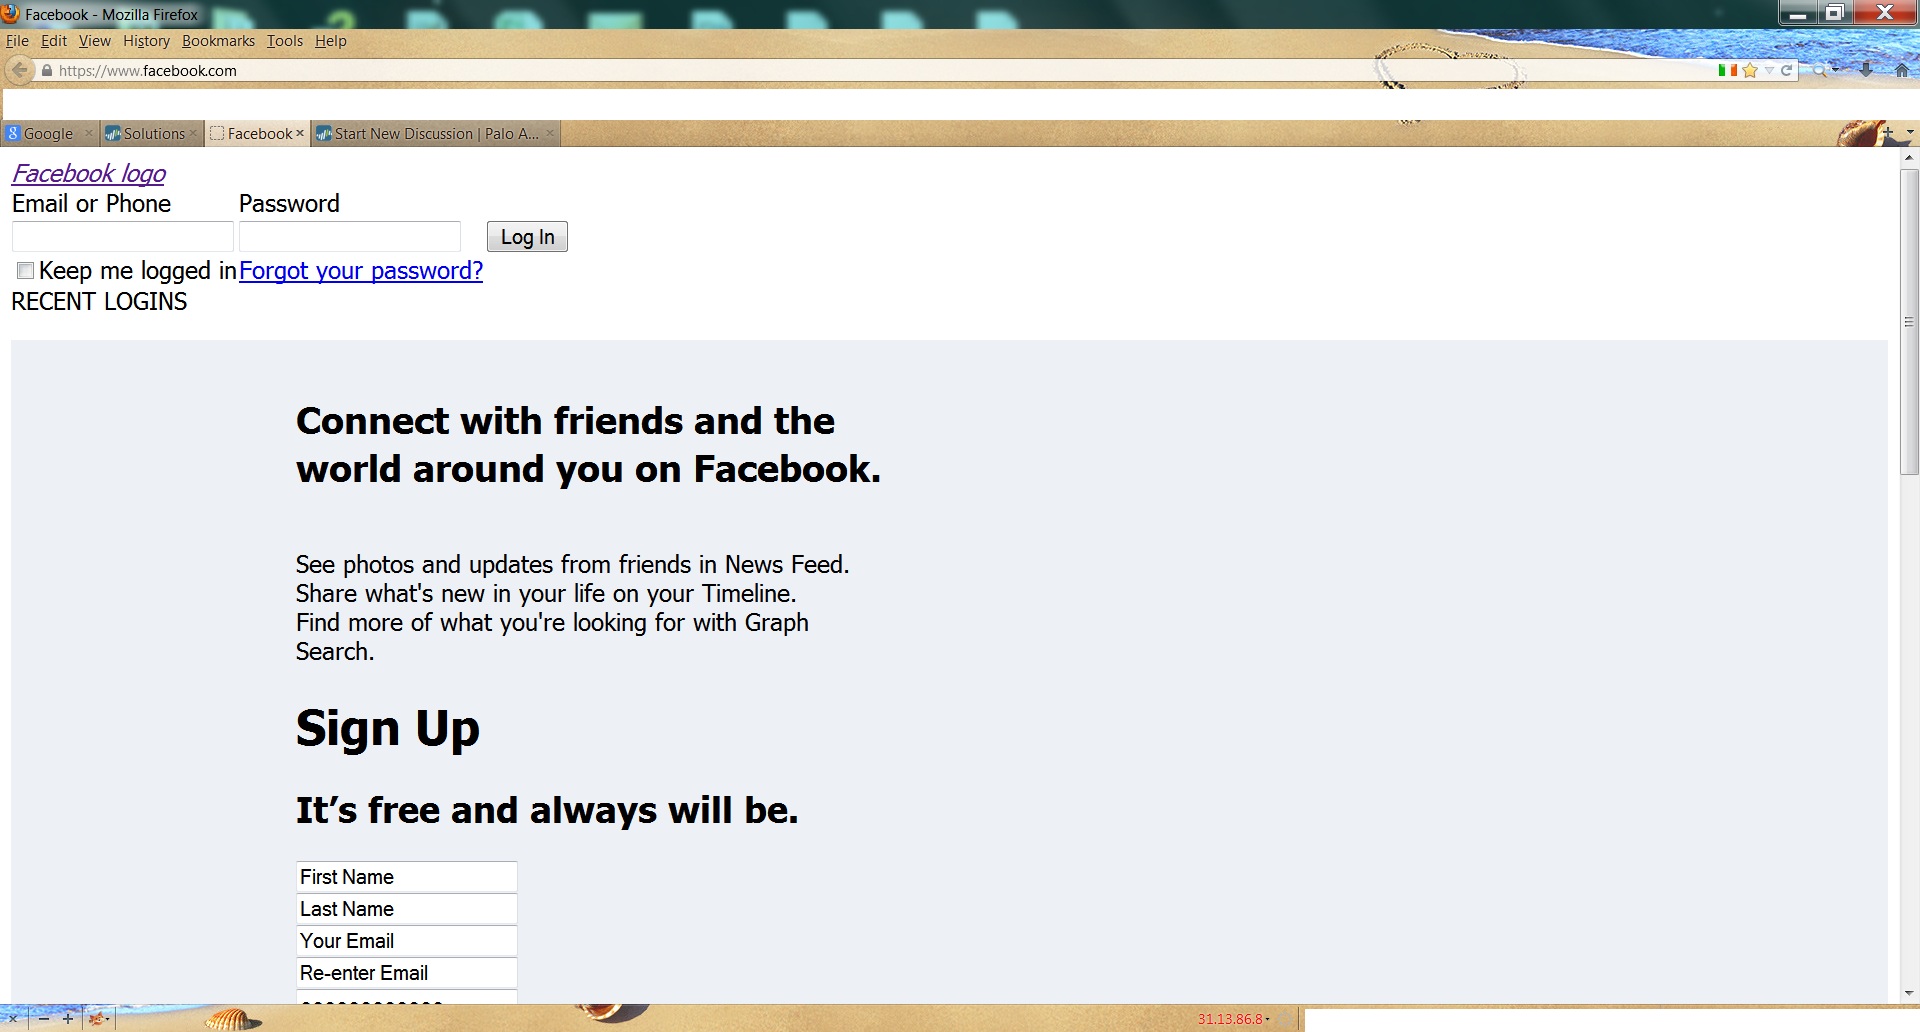Open the File menu
Viewport: 1920px width, 1032px height.
click(x=17, y=41)
